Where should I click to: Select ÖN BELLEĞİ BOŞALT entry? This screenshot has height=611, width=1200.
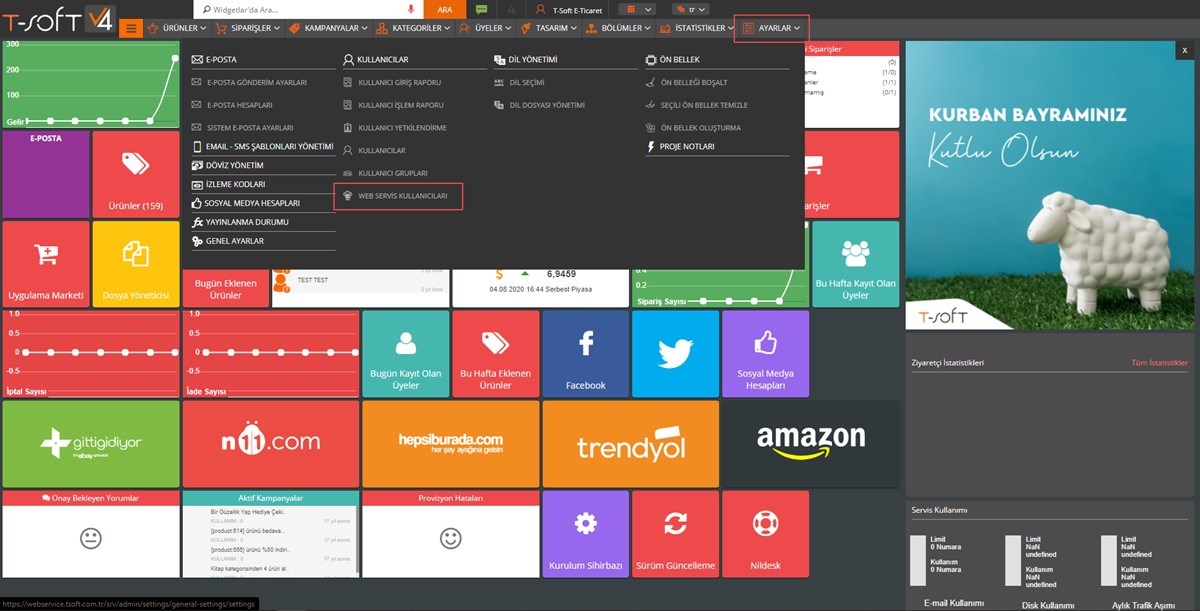click(687, 82)
